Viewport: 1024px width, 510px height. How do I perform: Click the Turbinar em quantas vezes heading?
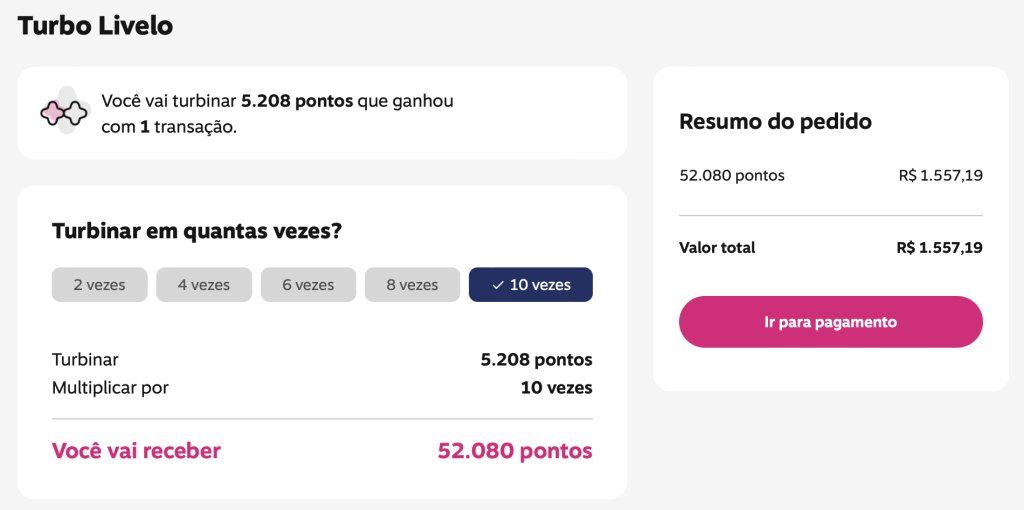click(x=197, y=232)
